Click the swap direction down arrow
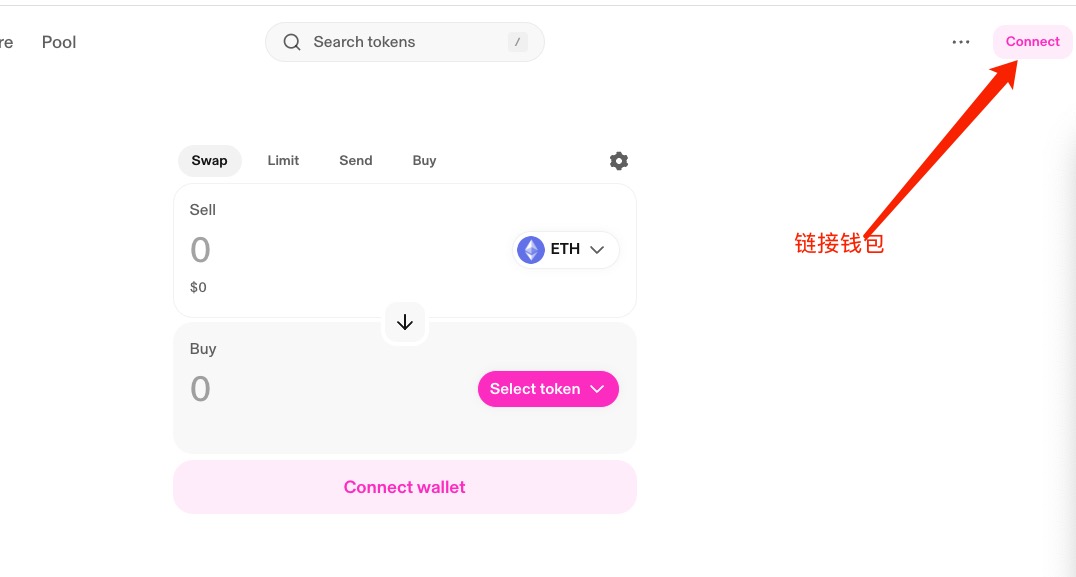This screenshot has height=577, width=1076. [x=405, y=322]
